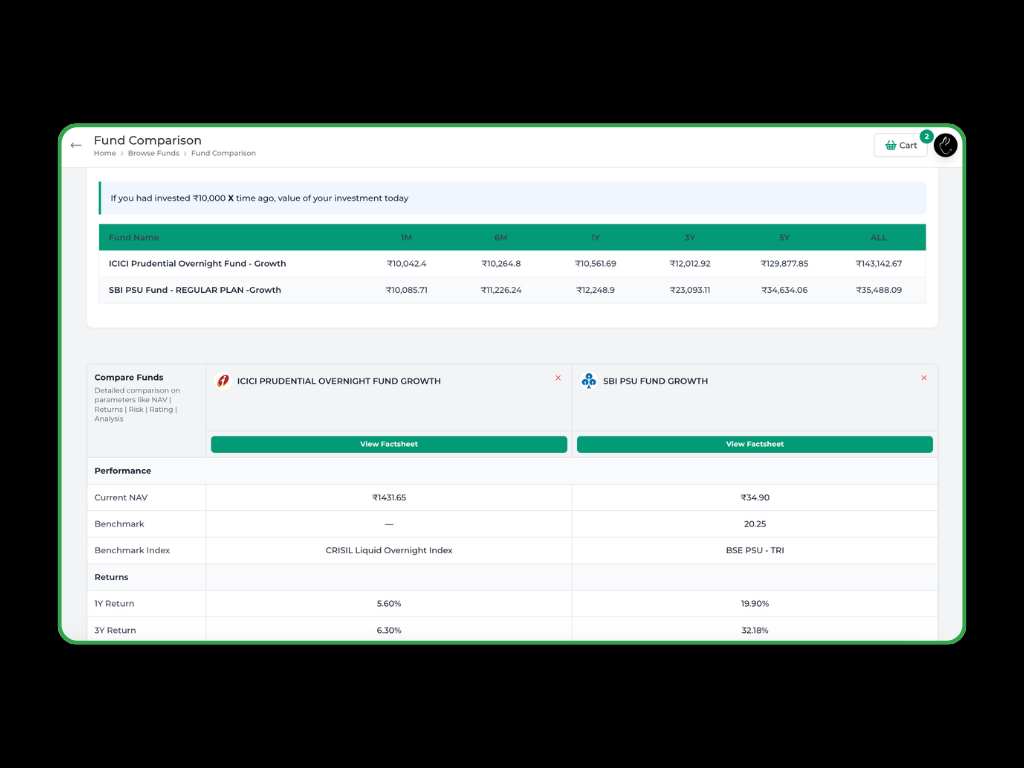Click the 3Y column header
Image resolution: width=1024 pixels, height=768 pixels.
click(x=690, y=238)
